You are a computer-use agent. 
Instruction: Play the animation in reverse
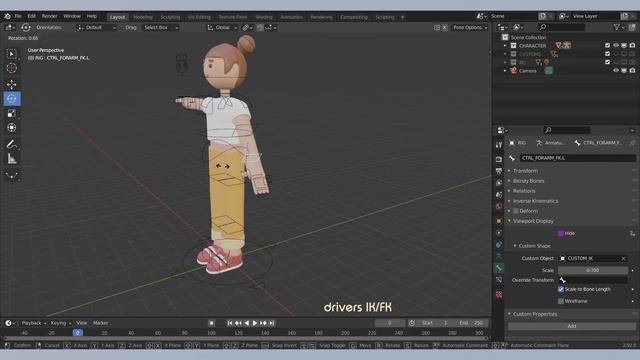point(247,323)
